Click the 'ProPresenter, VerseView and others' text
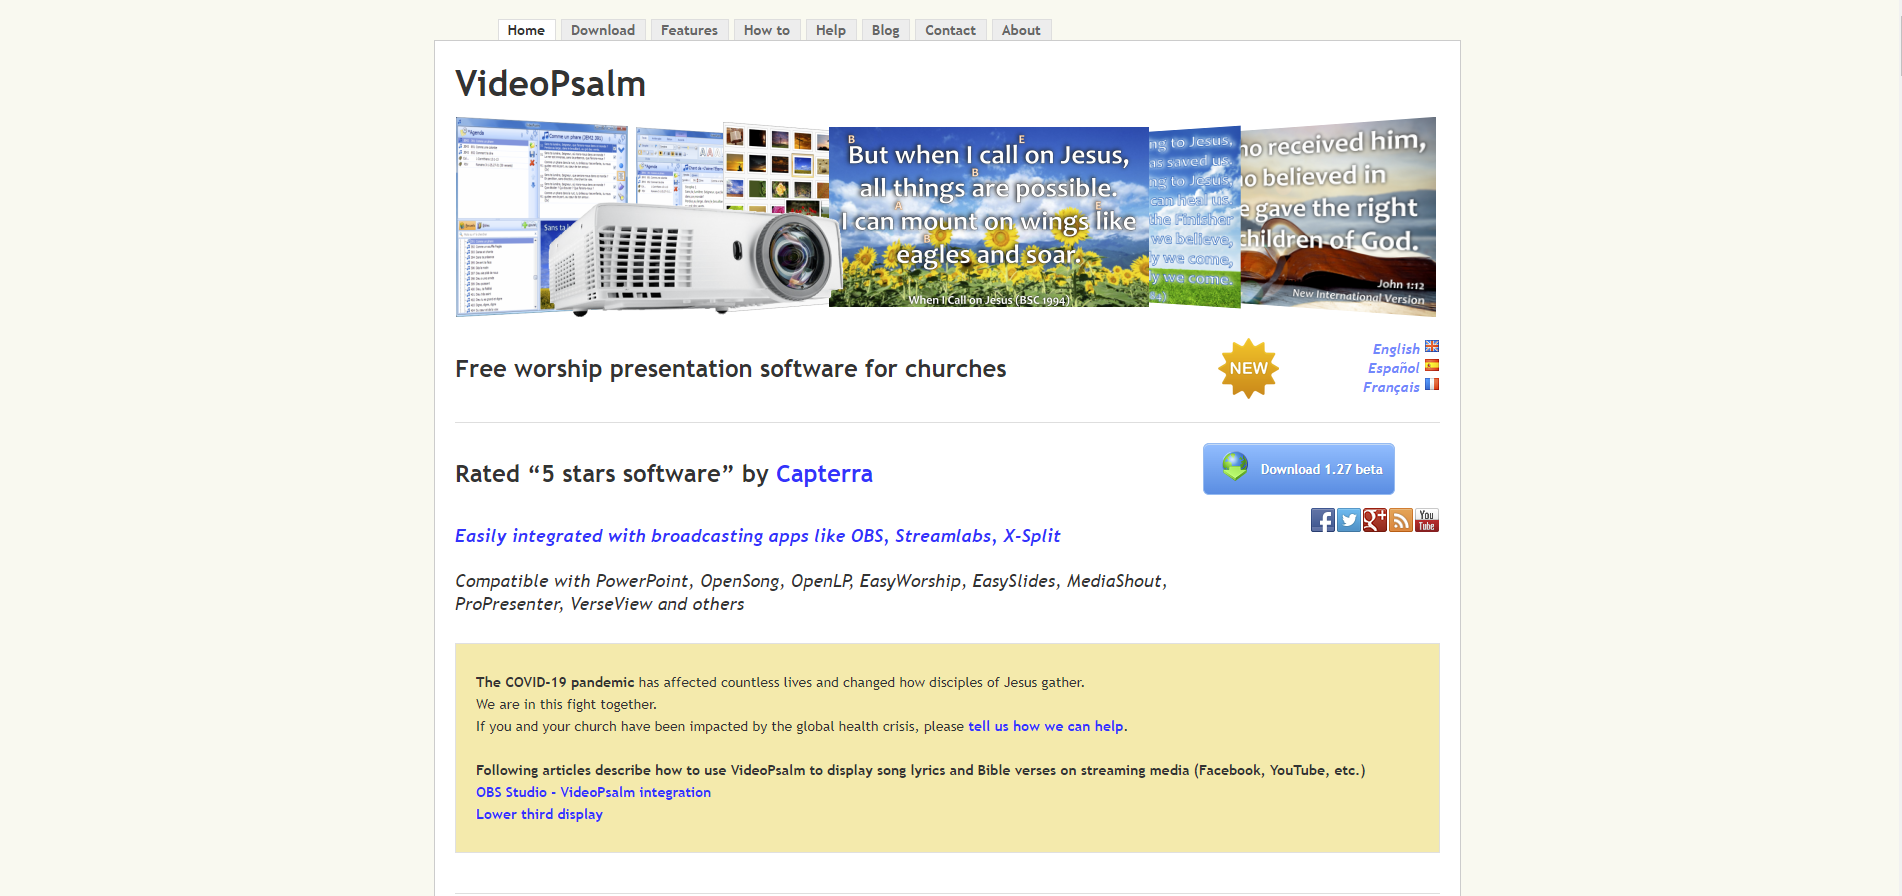 click(600, 604)
